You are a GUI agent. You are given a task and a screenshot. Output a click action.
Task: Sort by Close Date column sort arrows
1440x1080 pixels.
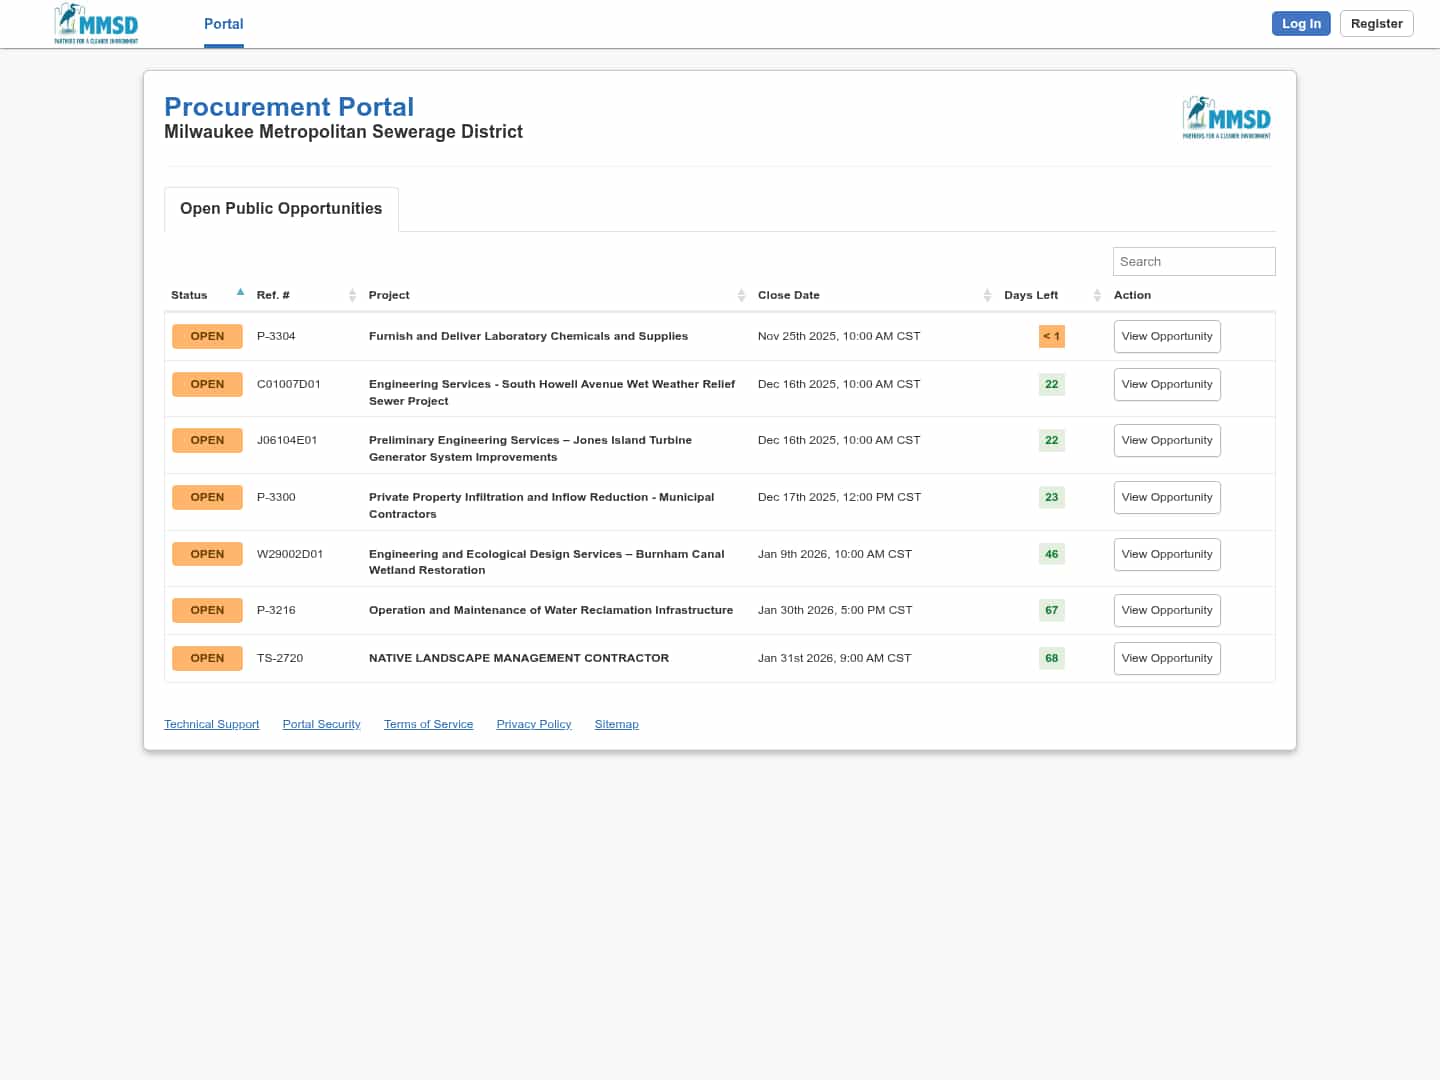[987, 295]
